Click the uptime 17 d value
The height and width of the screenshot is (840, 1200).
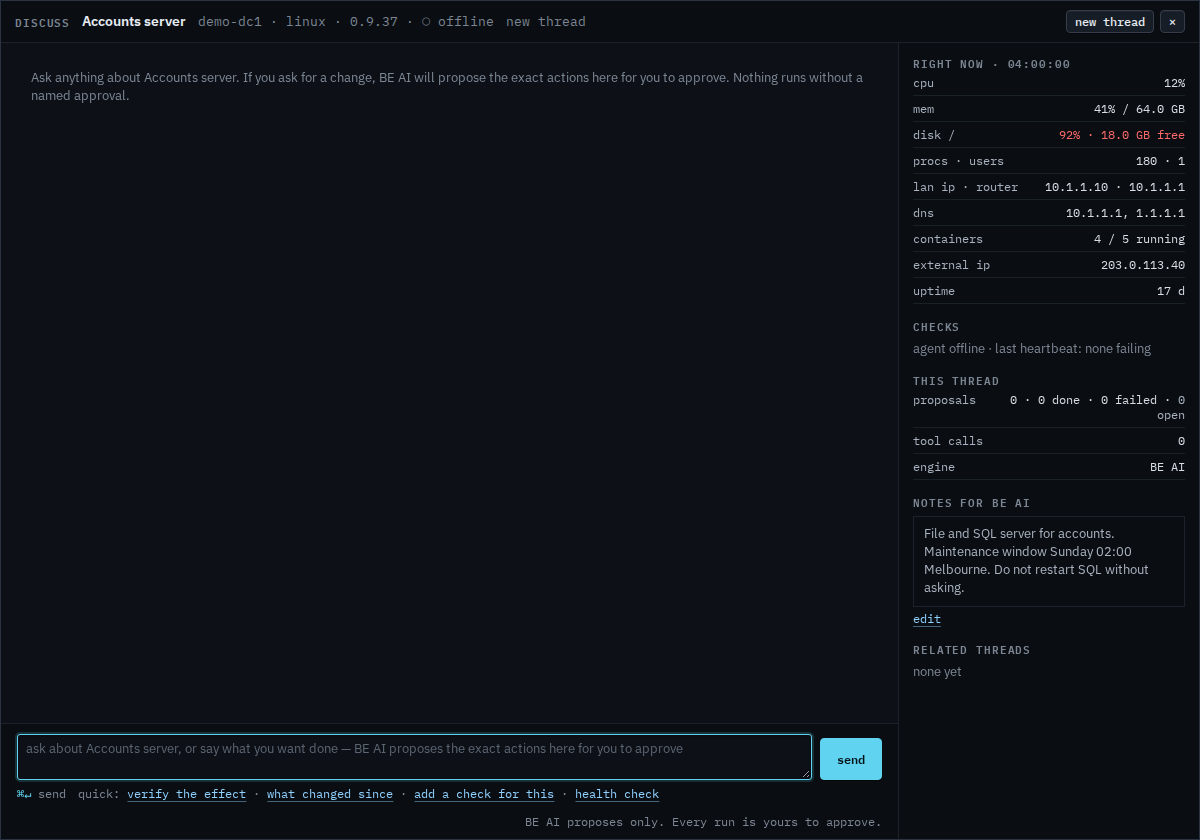(1171, 291)
